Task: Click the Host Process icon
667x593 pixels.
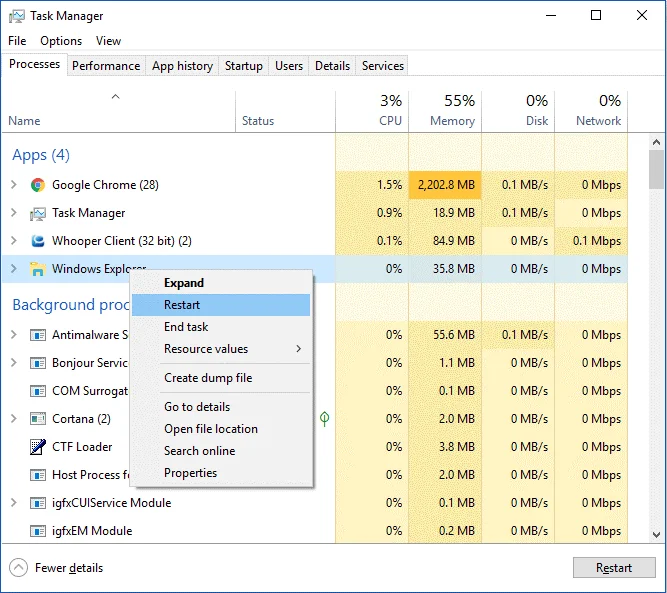Action: pos(37,475)
